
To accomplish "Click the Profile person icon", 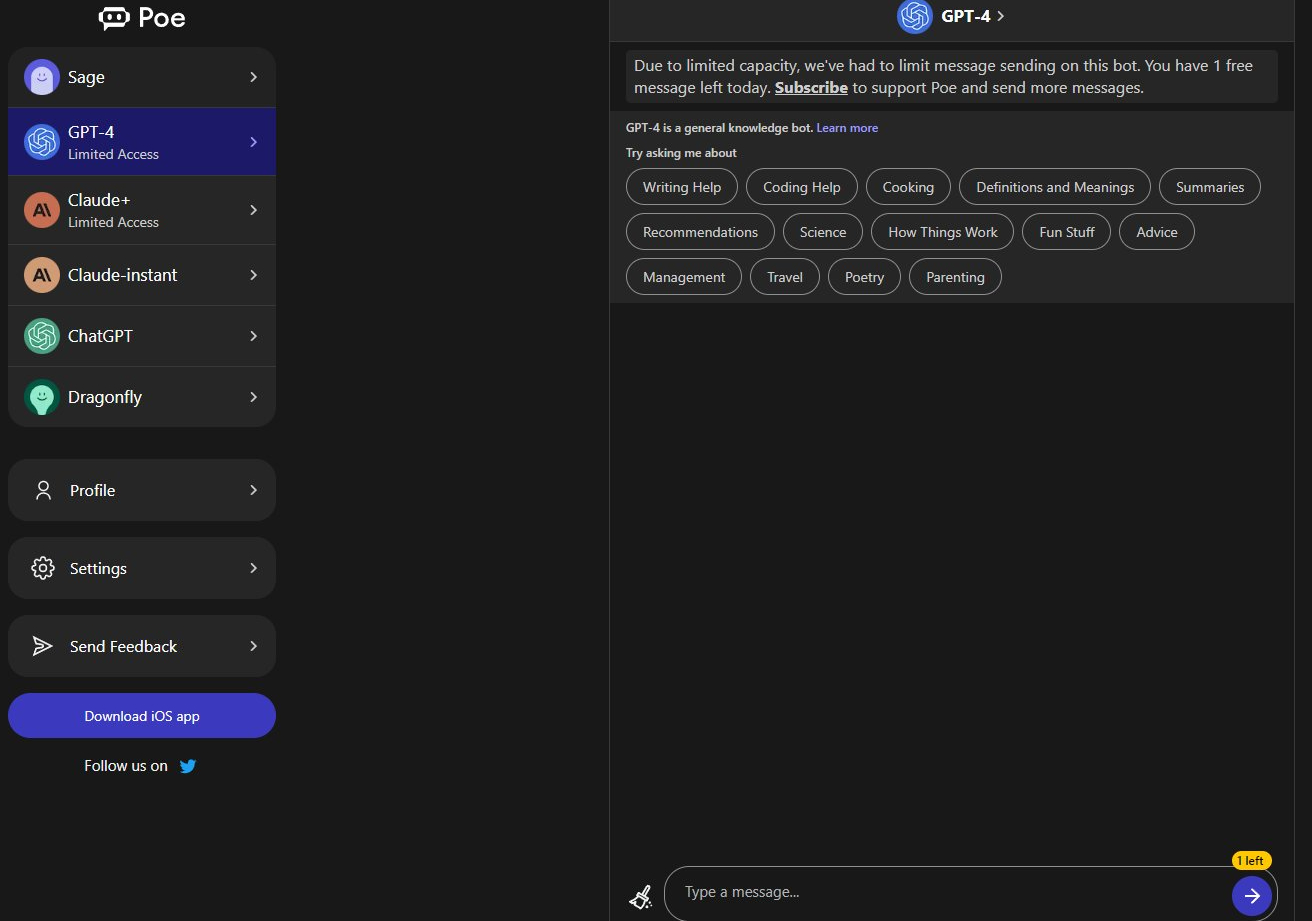I will 43,490.
